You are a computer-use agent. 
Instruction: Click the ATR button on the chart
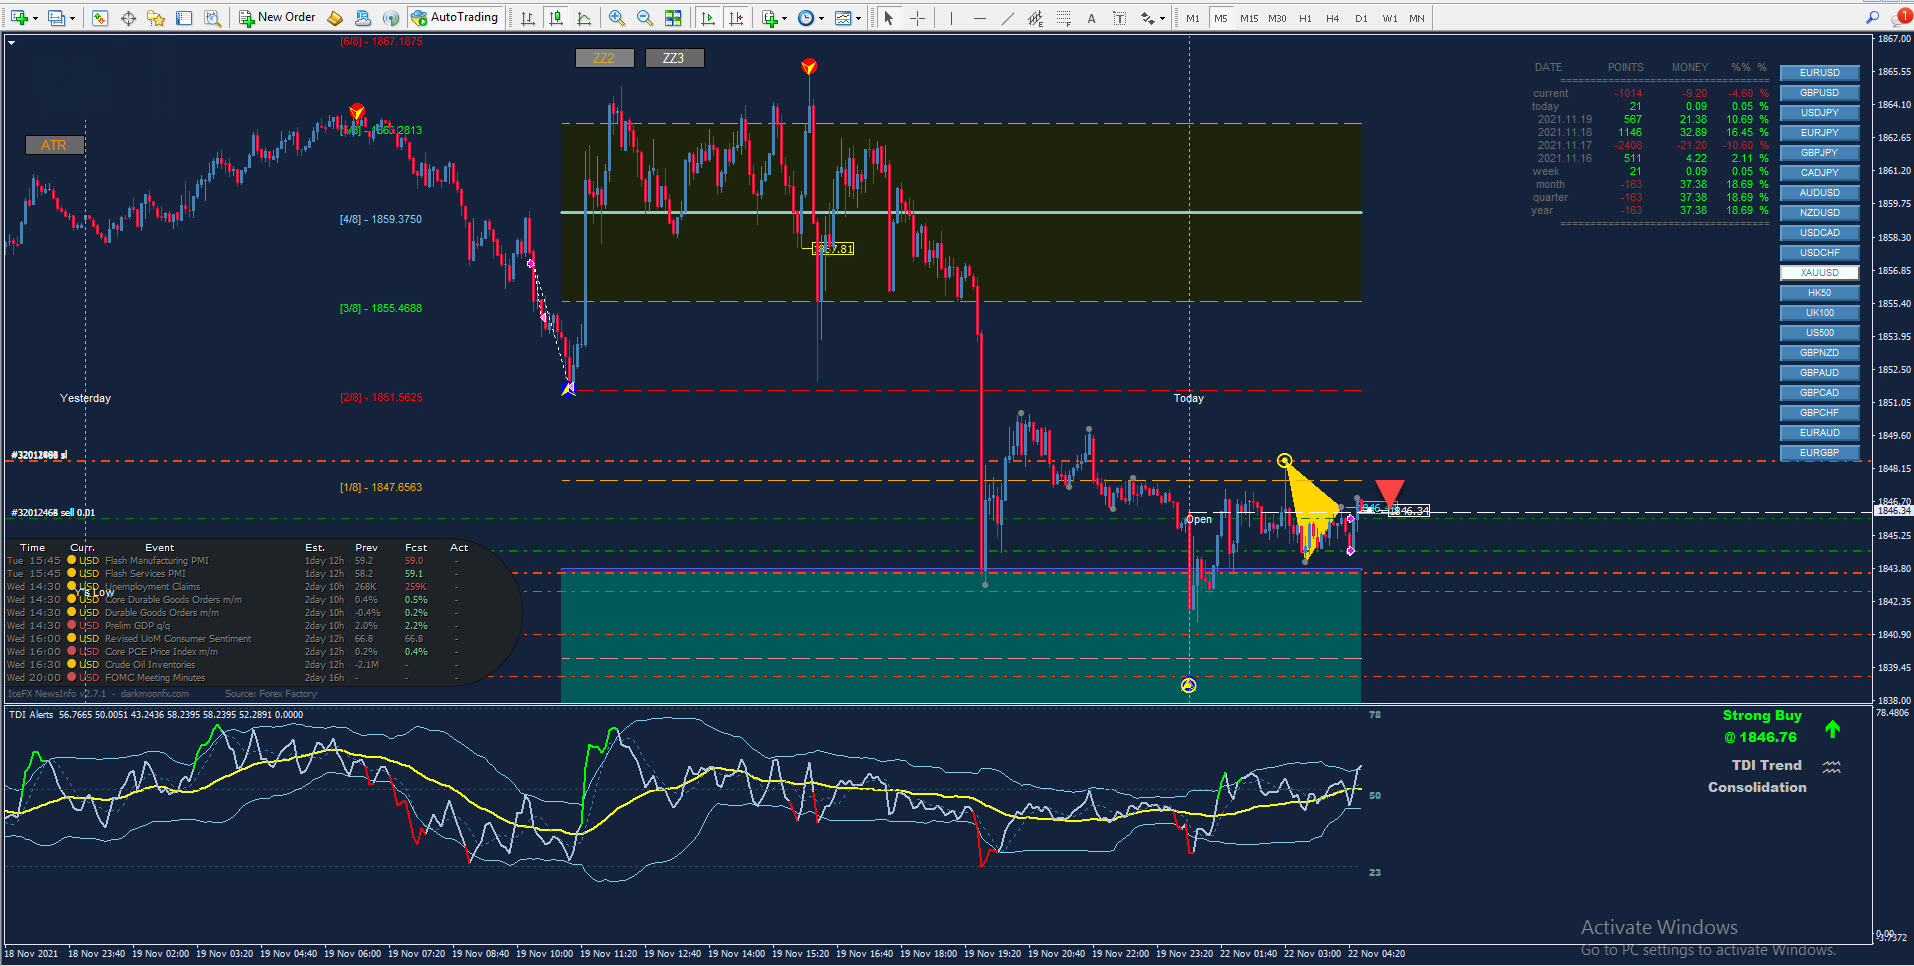coord(54,145)
